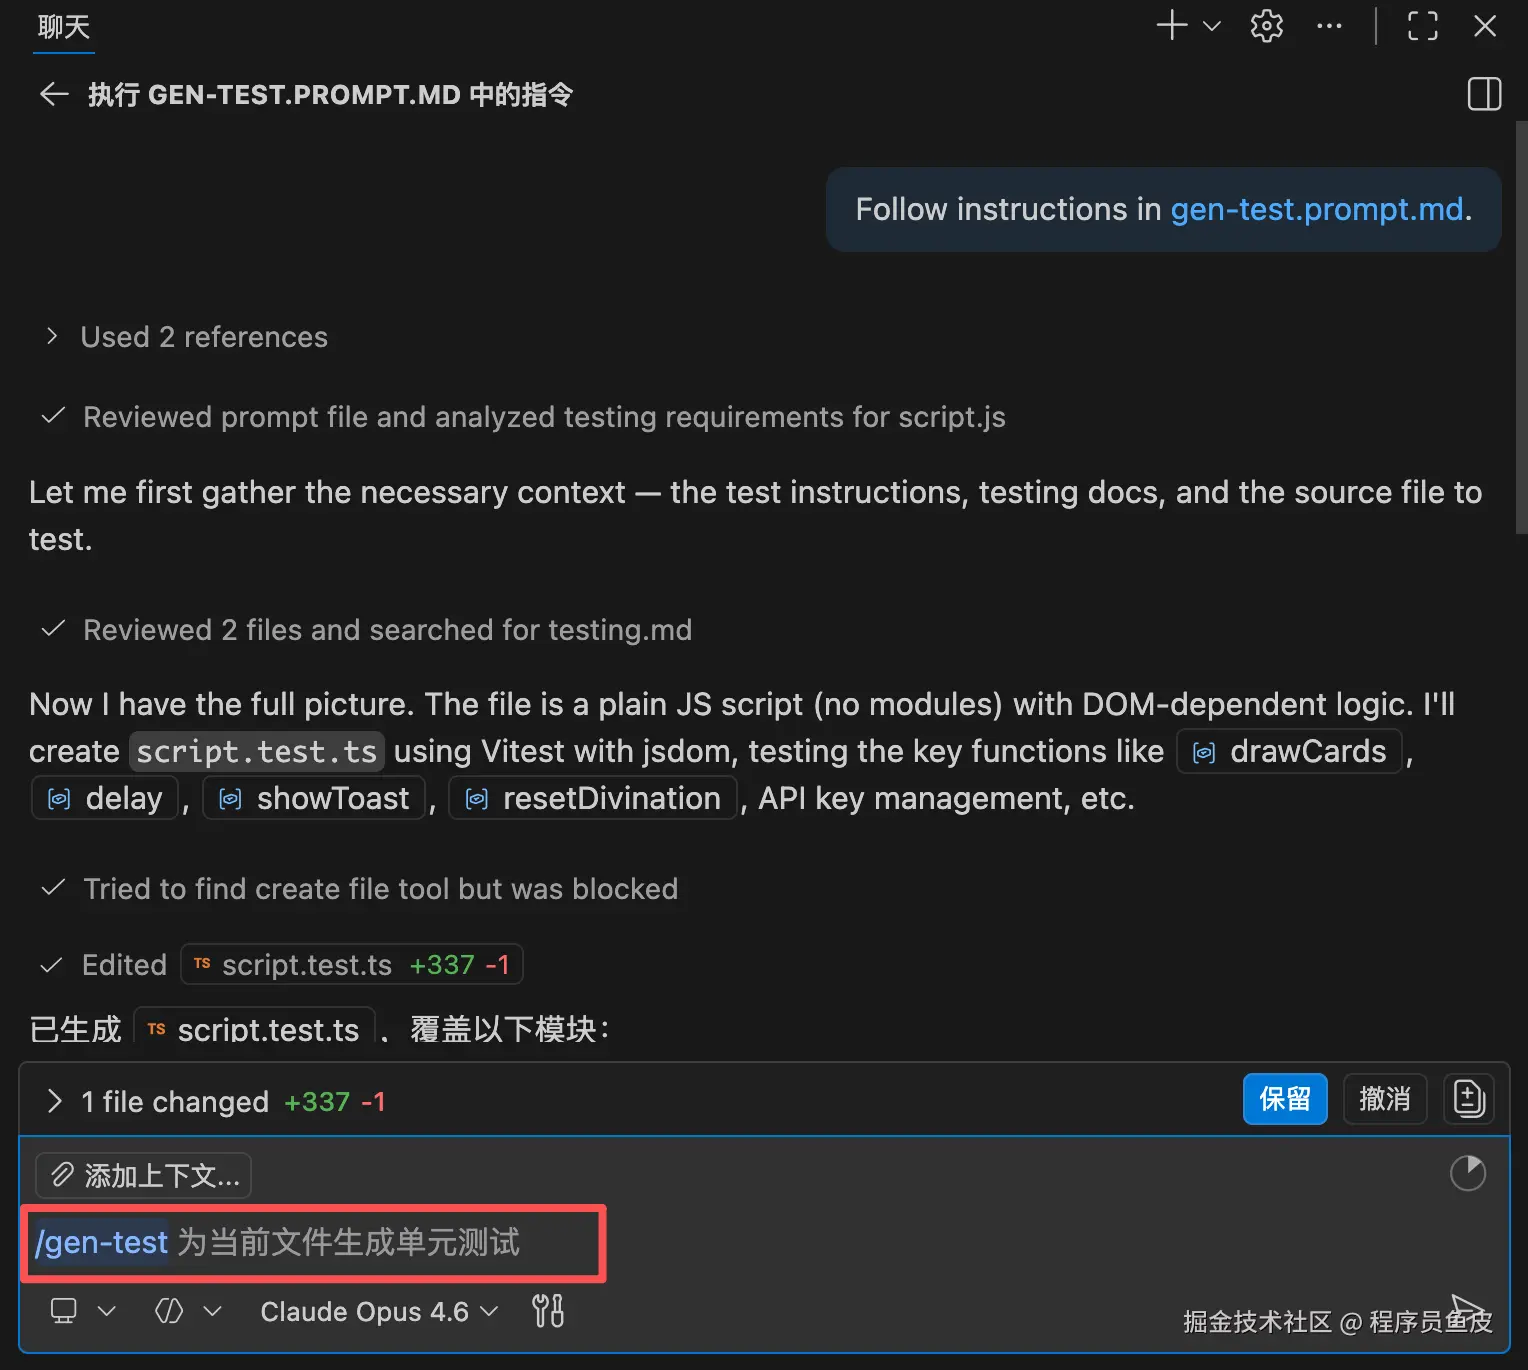
Task: Open the gen-test.prompt.md link
Action: tap(1316, 209)
